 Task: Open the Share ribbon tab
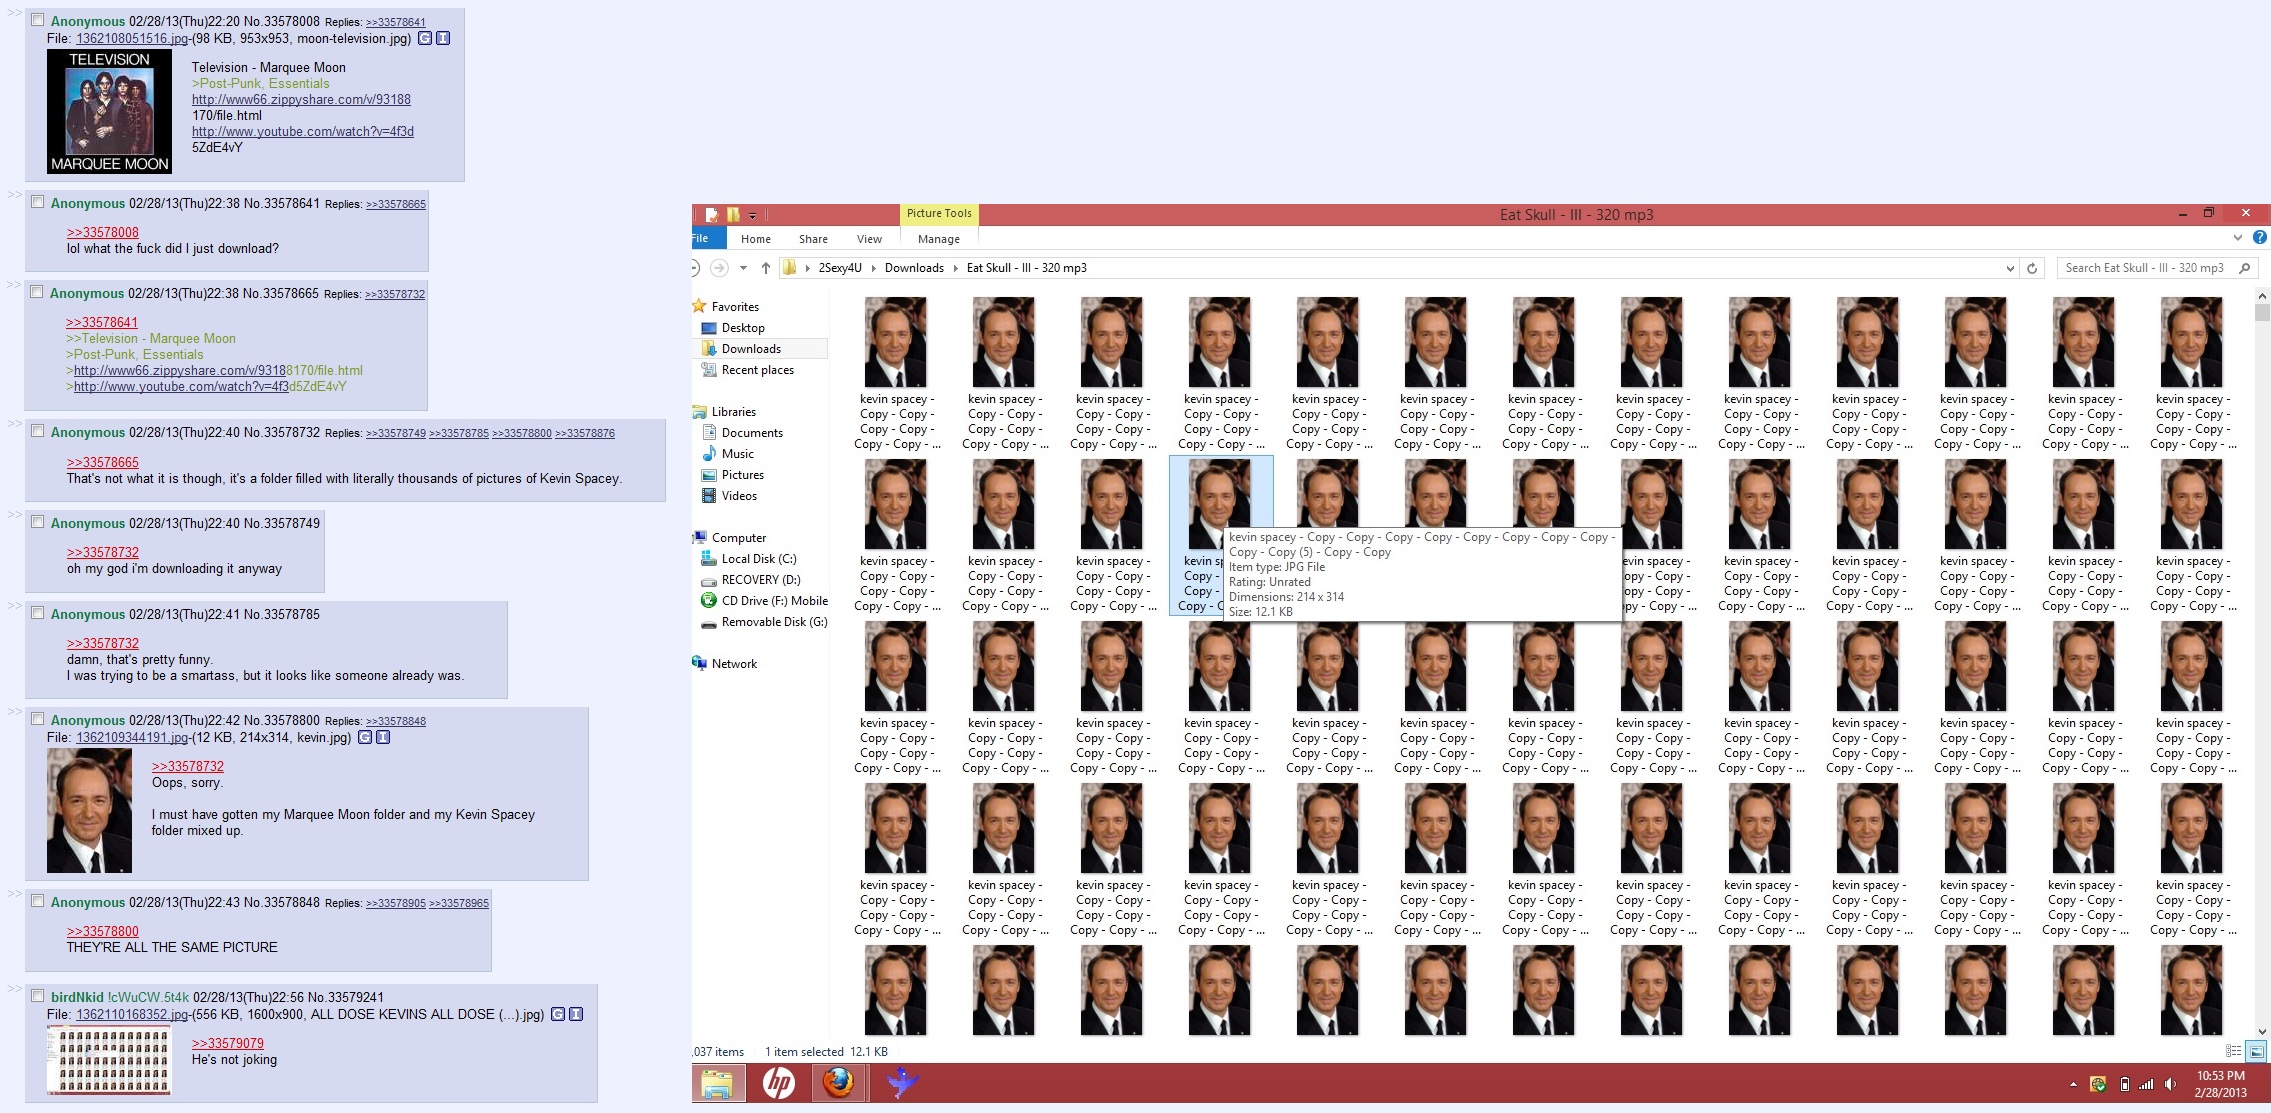(x=812, y=239)
